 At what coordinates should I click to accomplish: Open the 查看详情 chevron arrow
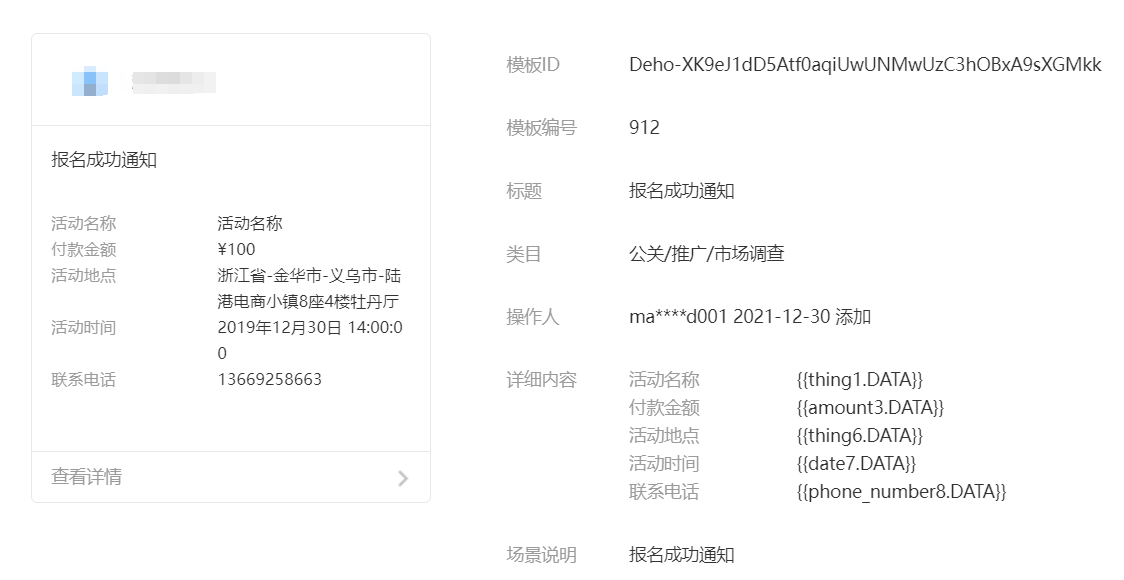403,478
